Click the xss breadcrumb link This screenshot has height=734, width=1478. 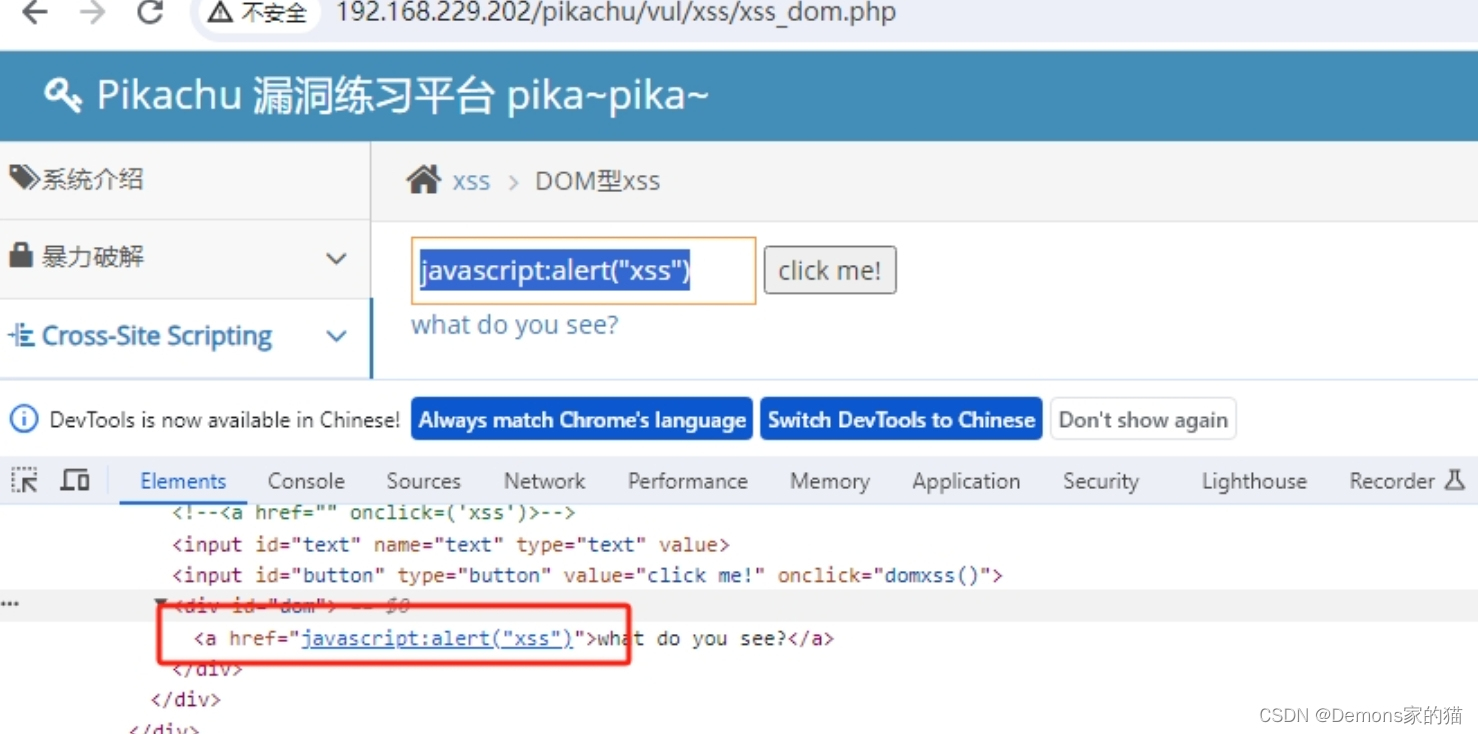pos(471,182)
